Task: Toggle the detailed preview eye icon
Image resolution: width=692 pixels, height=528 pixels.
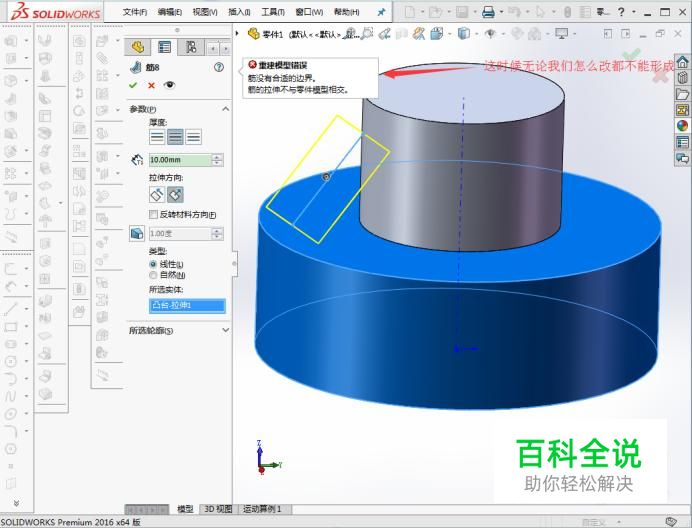Action: (x=169, y=85)
